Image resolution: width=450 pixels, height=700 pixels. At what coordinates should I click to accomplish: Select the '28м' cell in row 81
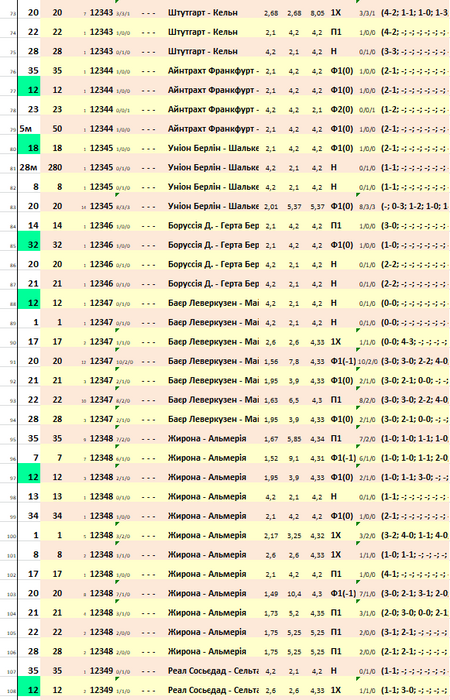(x=28, y=167)
